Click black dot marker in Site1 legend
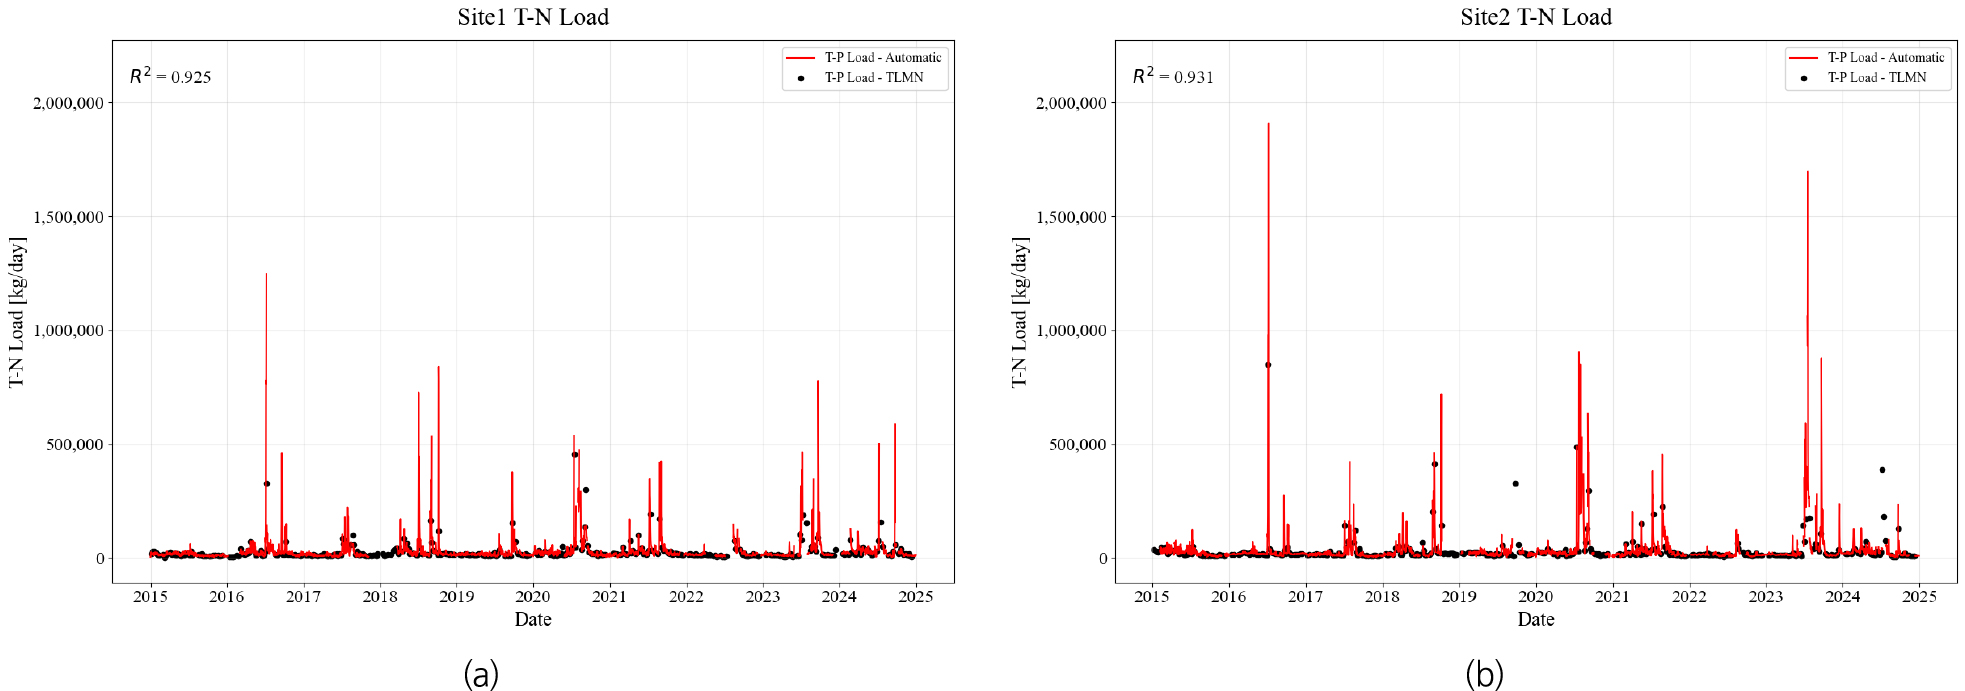 pos(801,78)
